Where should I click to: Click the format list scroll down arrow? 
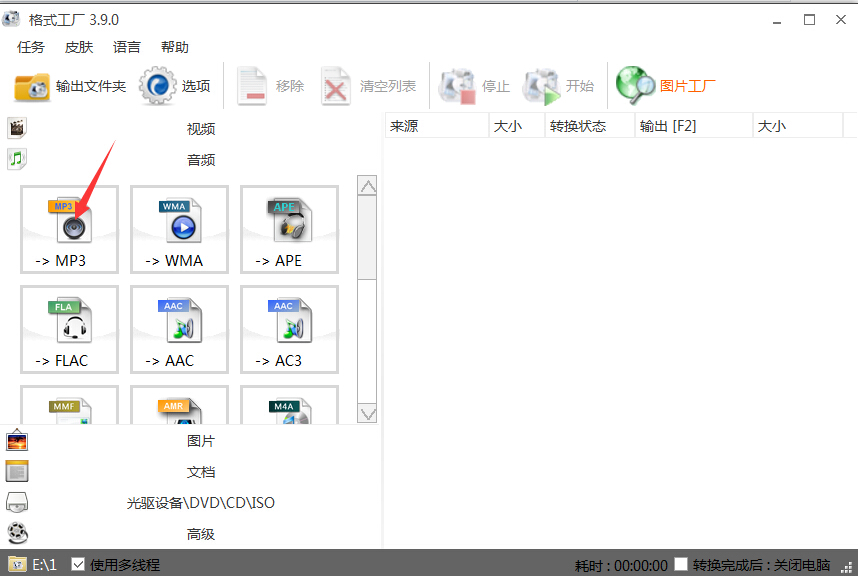click(x=367, y=413)
